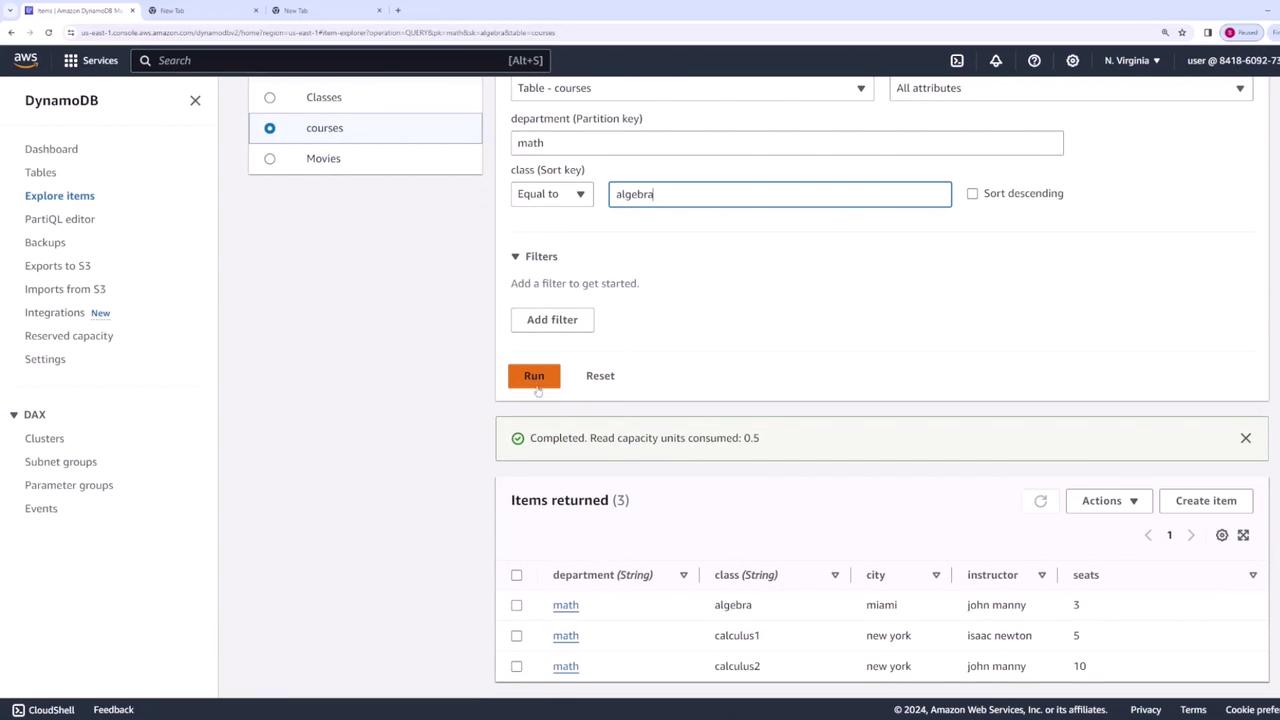
Task: Run the query with the Run button
Action: click(x=534, y=376)
